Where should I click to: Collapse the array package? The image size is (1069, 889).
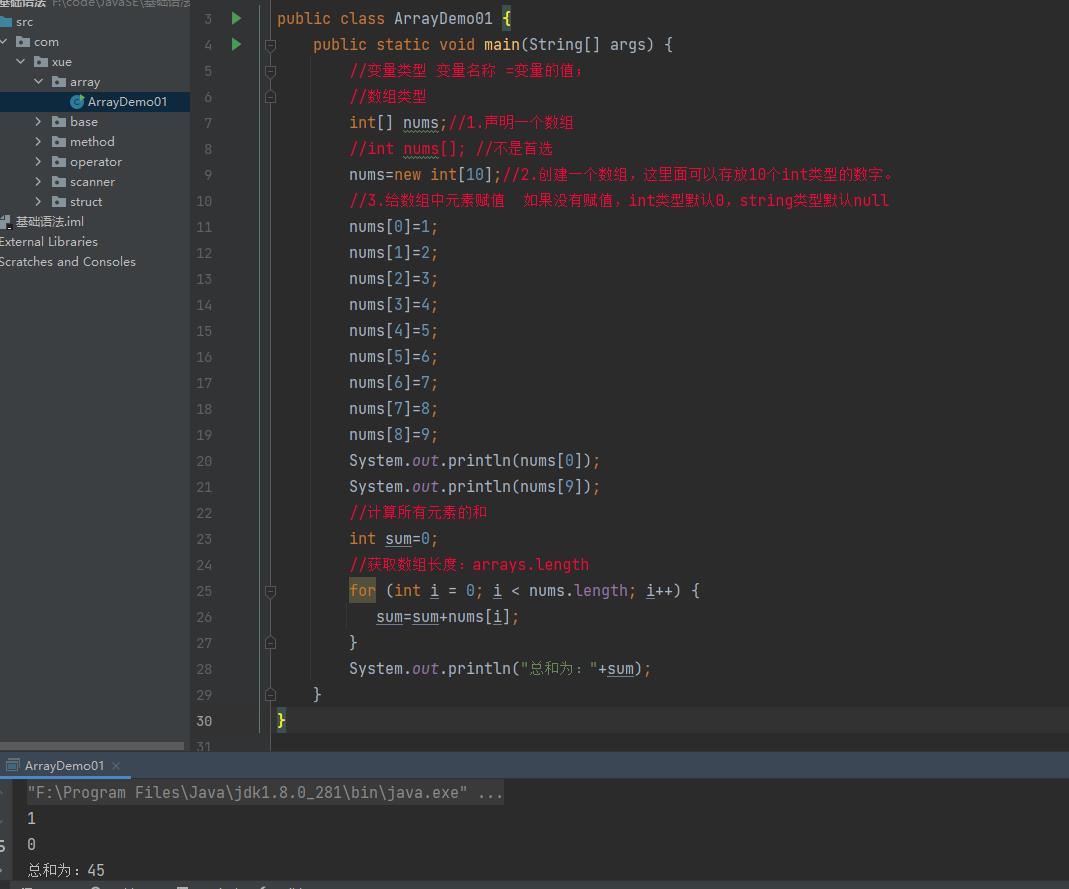[x=39, y=82]
